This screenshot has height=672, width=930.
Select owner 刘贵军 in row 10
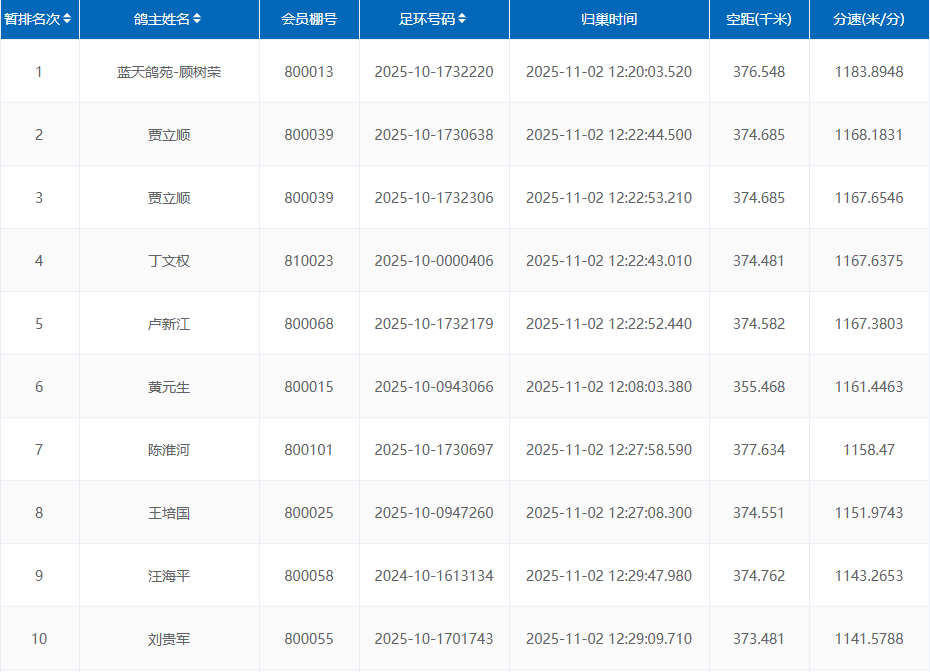click(169, 639)
